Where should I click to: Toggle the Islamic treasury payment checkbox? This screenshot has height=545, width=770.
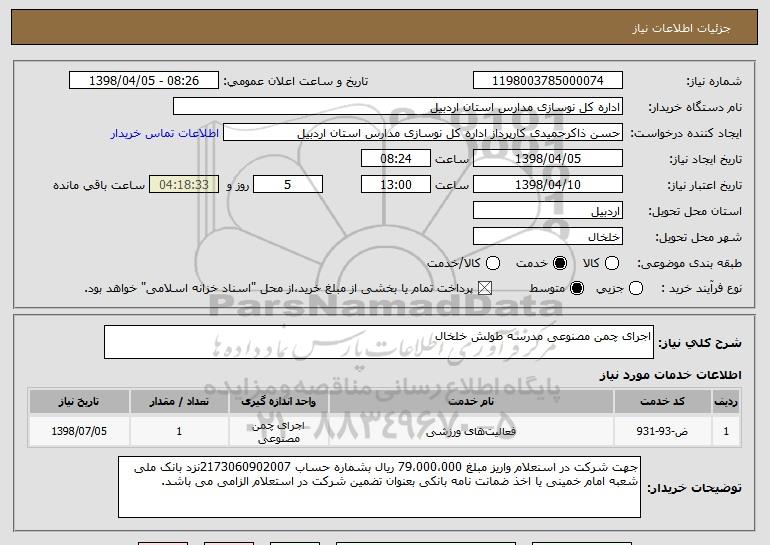pyautogui.click(x=485, y=288)
